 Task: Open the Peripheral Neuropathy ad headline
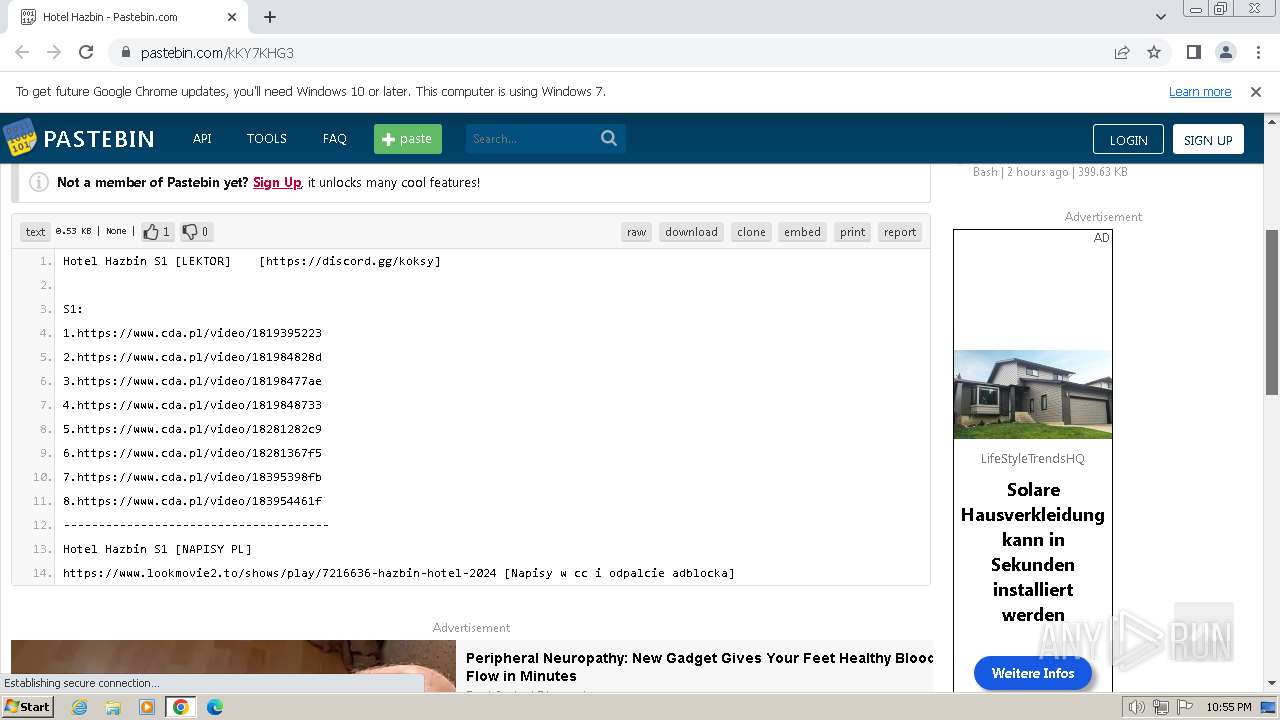pyautogui.click(x=699, y=667)
